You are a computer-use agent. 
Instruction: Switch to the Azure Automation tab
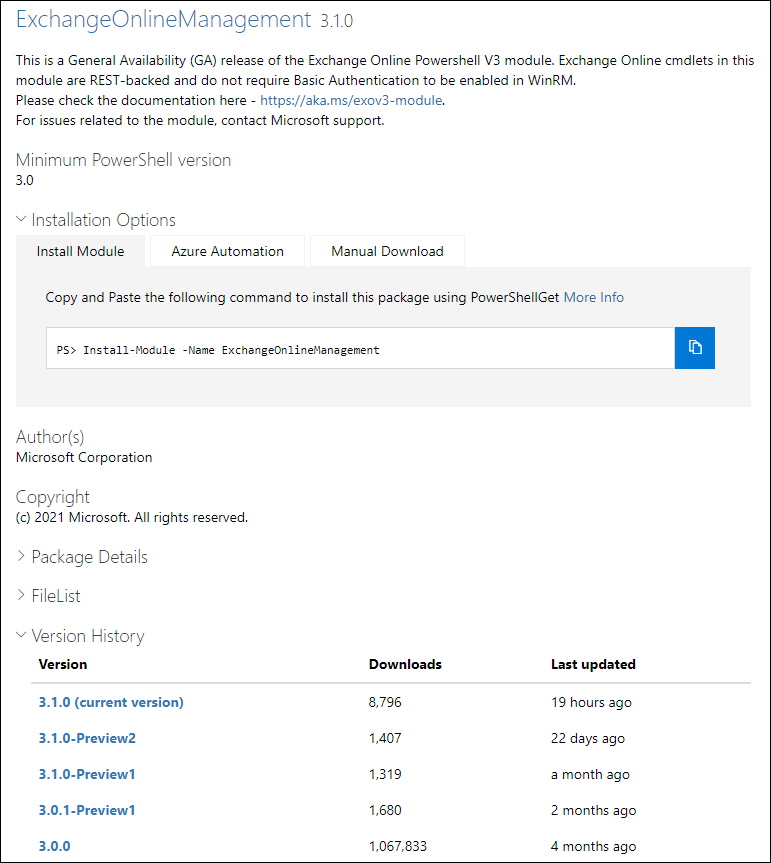(x=227, y=252)
